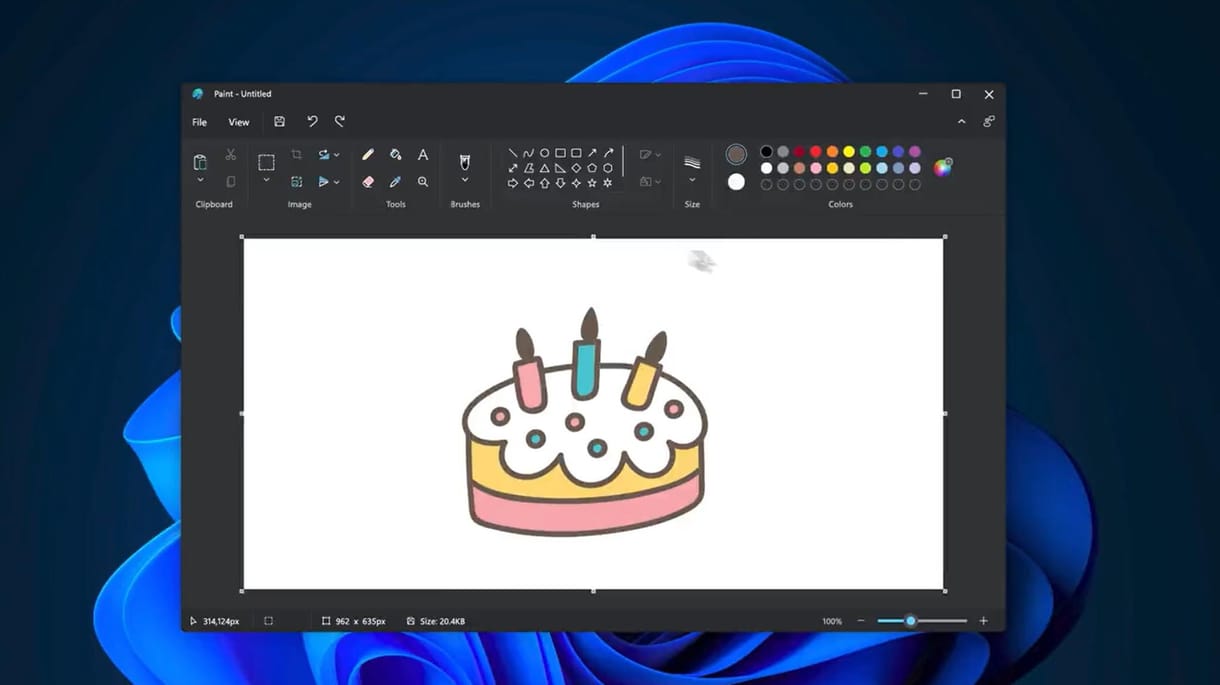Pick the Right arrow shape
This screenshot has width=1220, height=685.
pyautogui.click(x=513, y=183)
